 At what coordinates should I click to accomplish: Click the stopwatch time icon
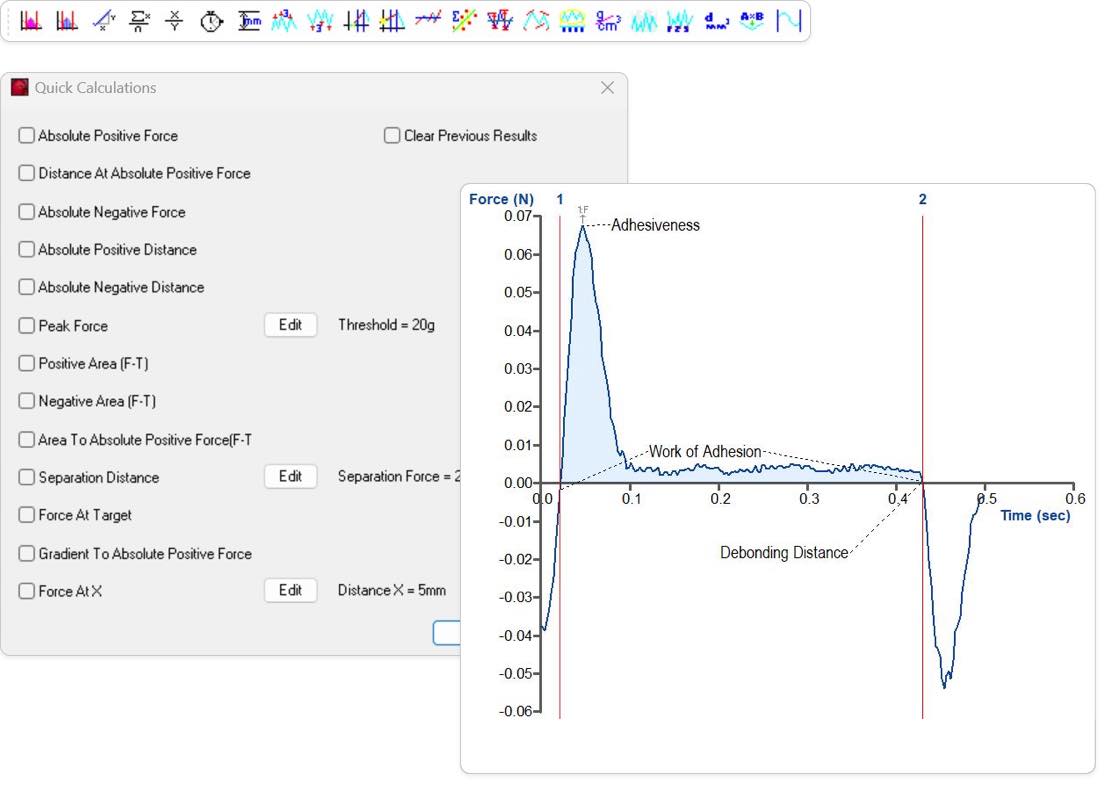coord(211,21)
